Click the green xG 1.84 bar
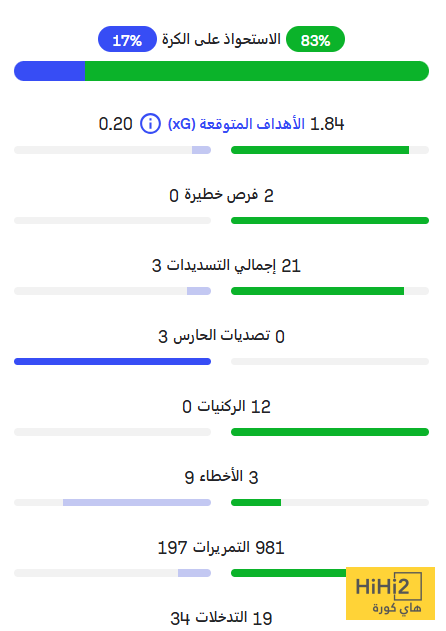The width and height of the screenshot is (446, 631). pyautogui.click(x=320, y=150)
